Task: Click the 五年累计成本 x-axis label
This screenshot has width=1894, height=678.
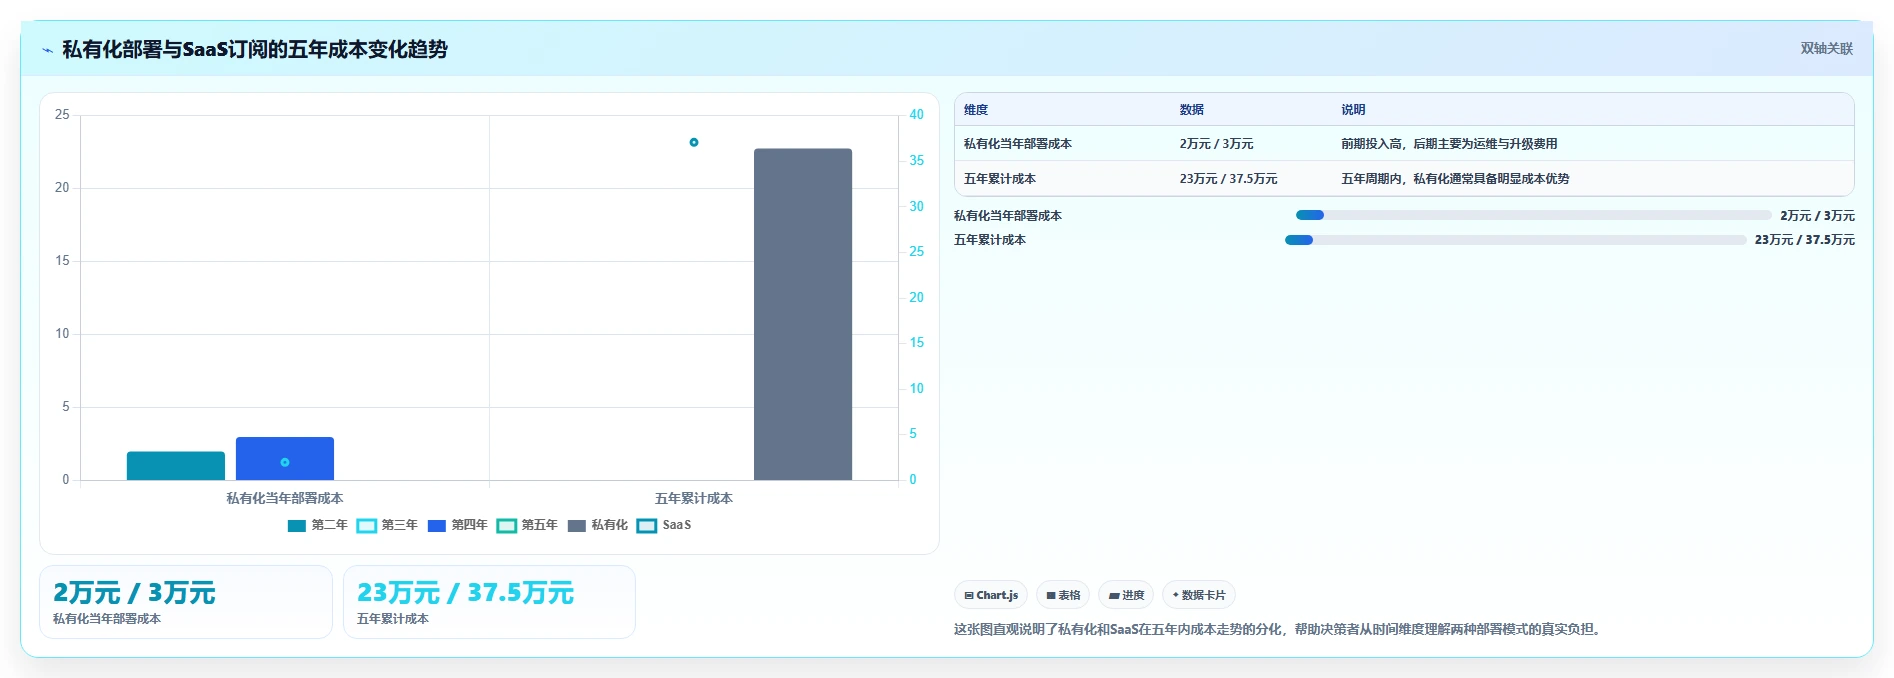Action: 694,498
